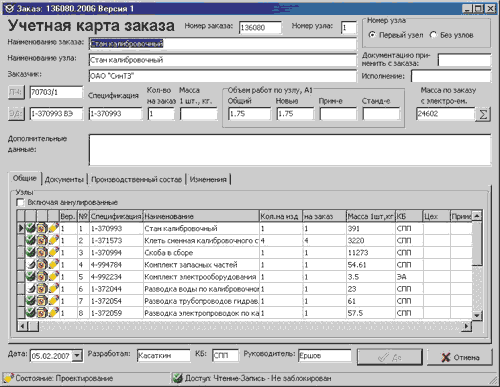Screen dimensions: 500x387
Task: Click the Спецификация column header in table
Action: pyautogui.click(x=116, y=216)
